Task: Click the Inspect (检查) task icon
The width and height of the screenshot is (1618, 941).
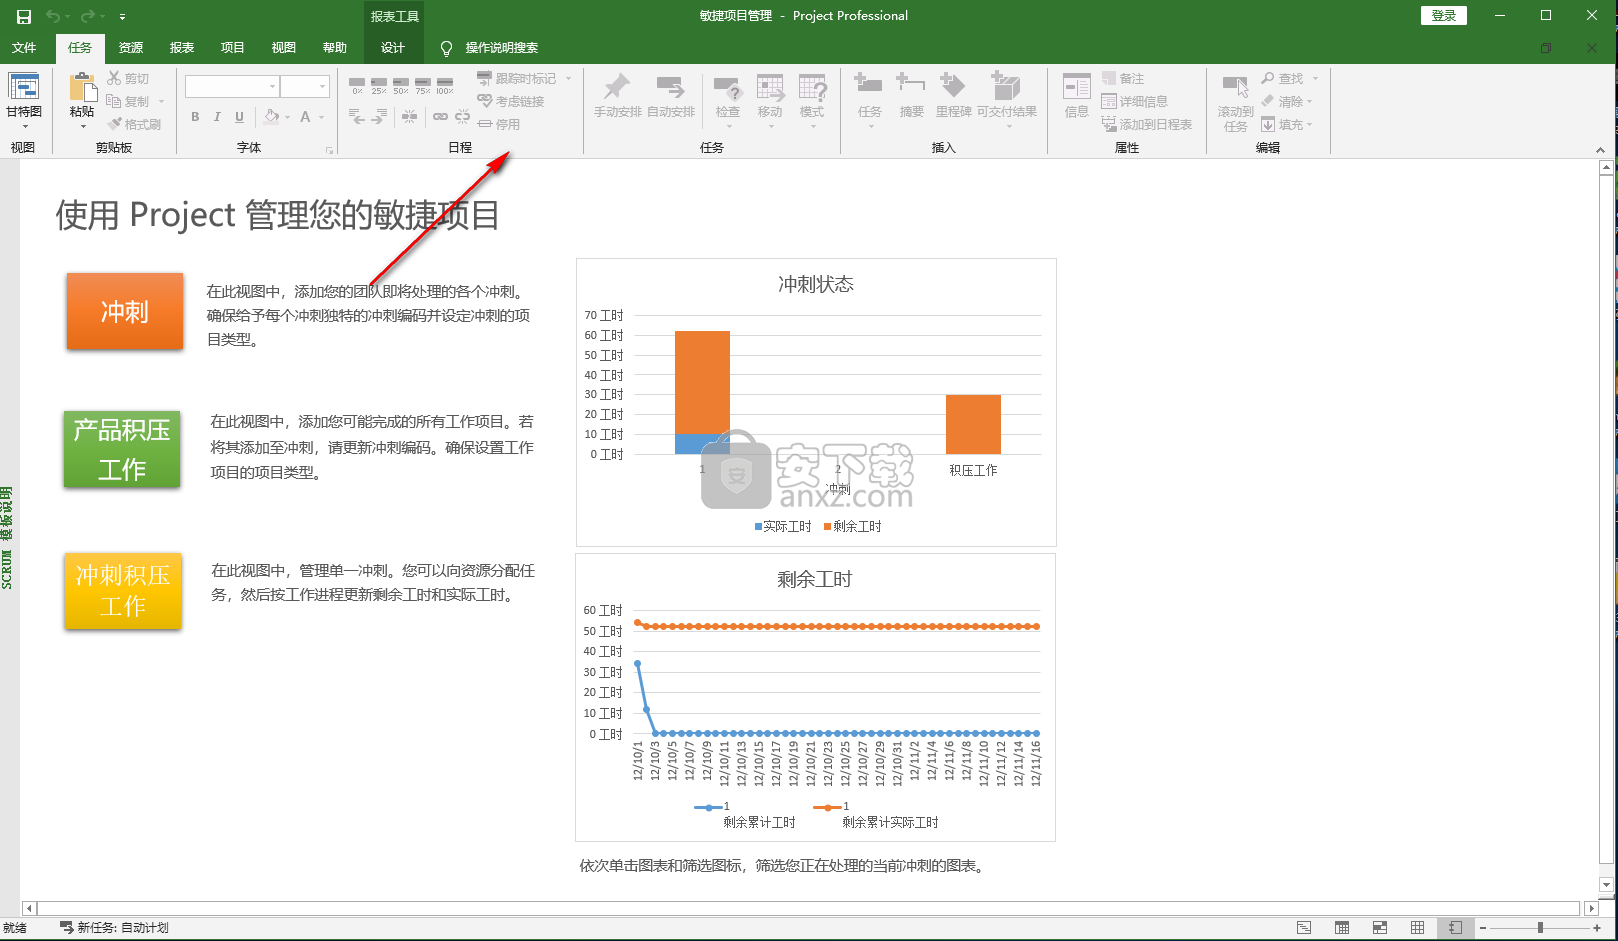Action: (728, 88)
